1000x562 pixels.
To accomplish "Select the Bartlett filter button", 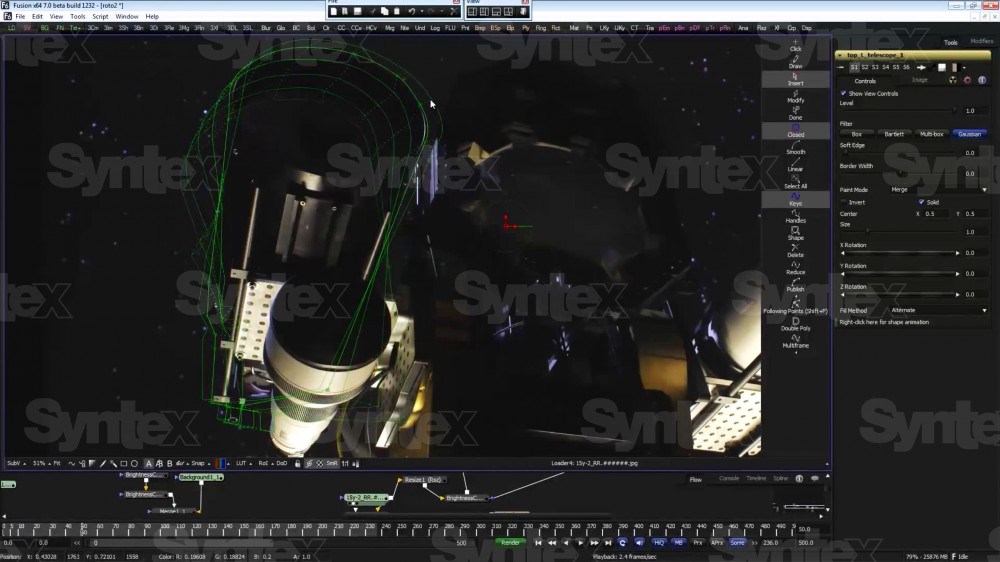I will pyautogui.click(x=893, y=134).
